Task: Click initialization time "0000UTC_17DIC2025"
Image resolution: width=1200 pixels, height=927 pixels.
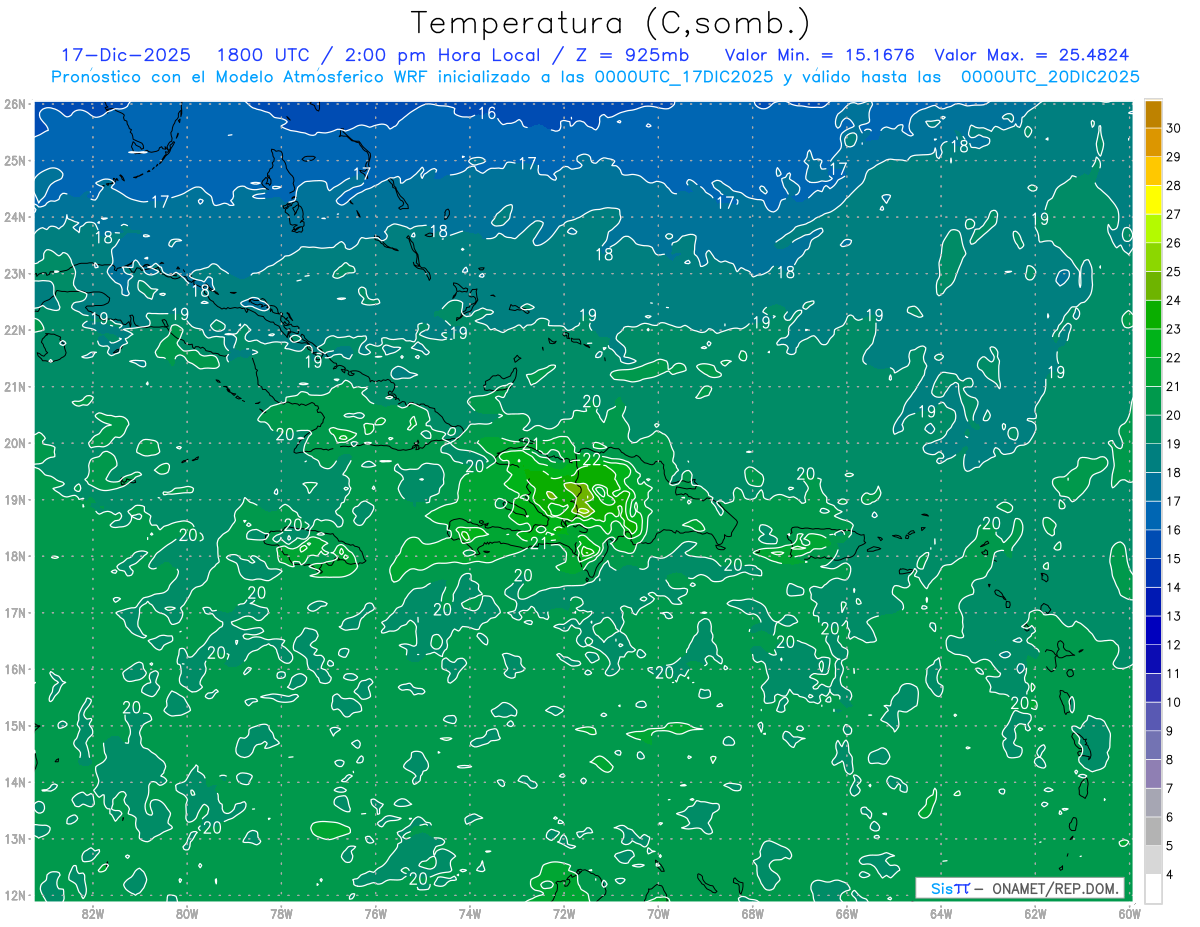Action: click(x=683, y=77)
